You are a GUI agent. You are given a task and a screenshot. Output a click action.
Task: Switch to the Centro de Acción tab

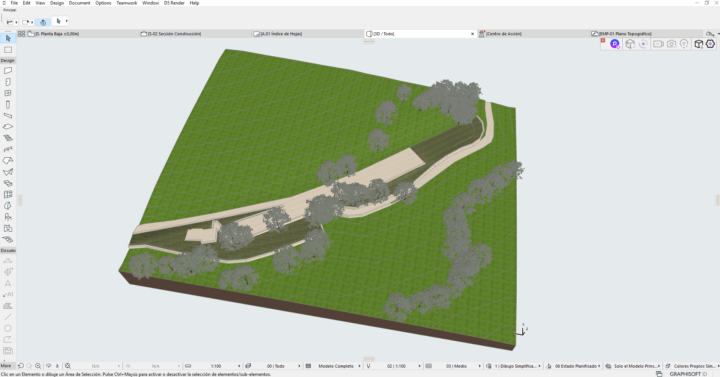[x=534, y=34]
